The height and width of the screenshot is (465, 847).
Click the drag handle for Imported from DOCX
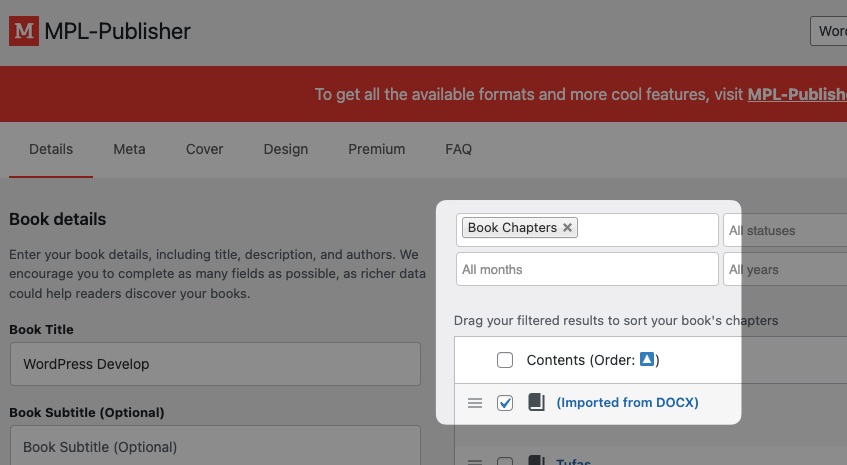point(475,403)
